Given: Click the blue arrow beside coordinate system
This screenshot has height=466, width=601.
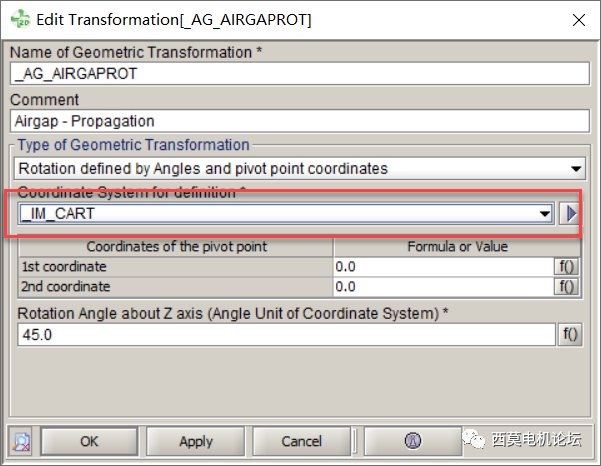Looking at the screenshot, I should 572,213.
